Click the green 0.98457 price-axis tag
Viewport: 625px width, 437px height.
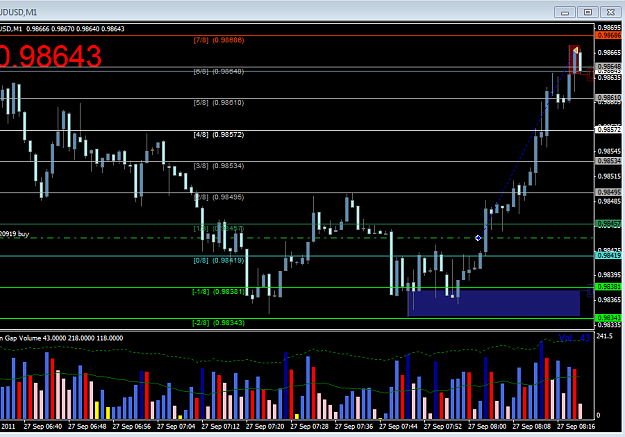[x=609, y=224]
